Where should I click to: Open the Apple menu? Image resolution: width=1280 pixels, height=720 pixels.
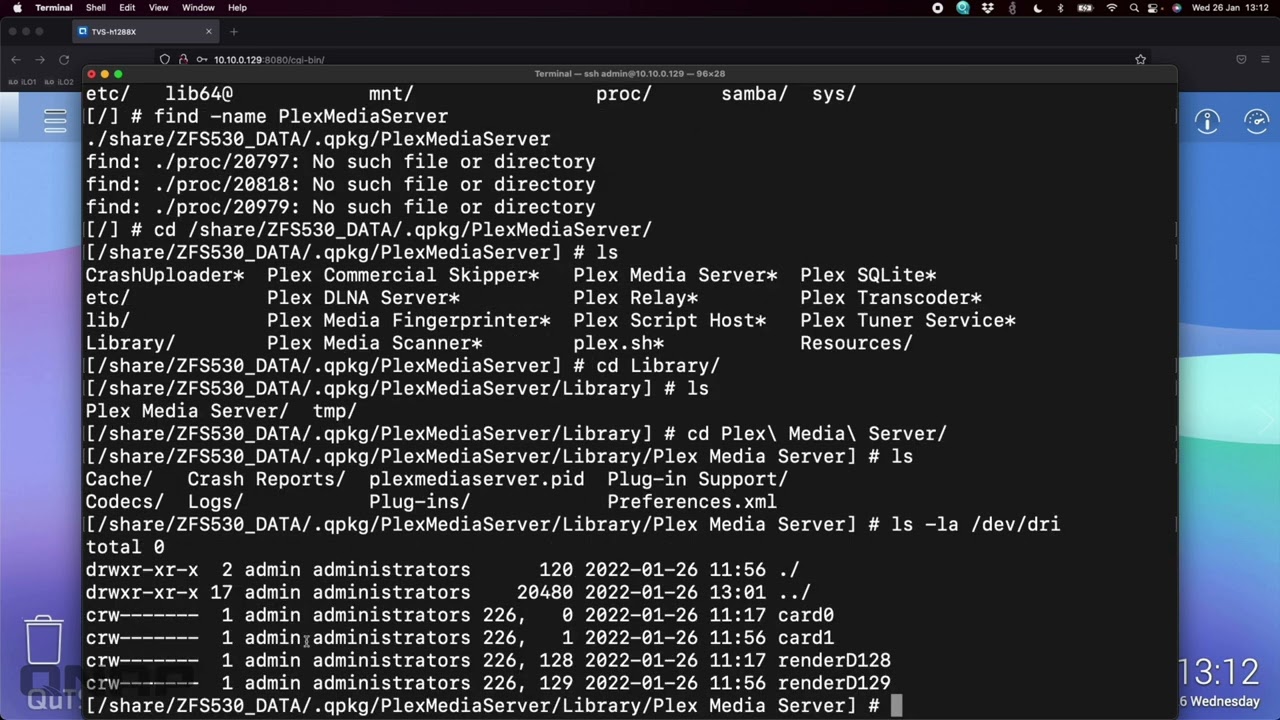click(17, 8)
